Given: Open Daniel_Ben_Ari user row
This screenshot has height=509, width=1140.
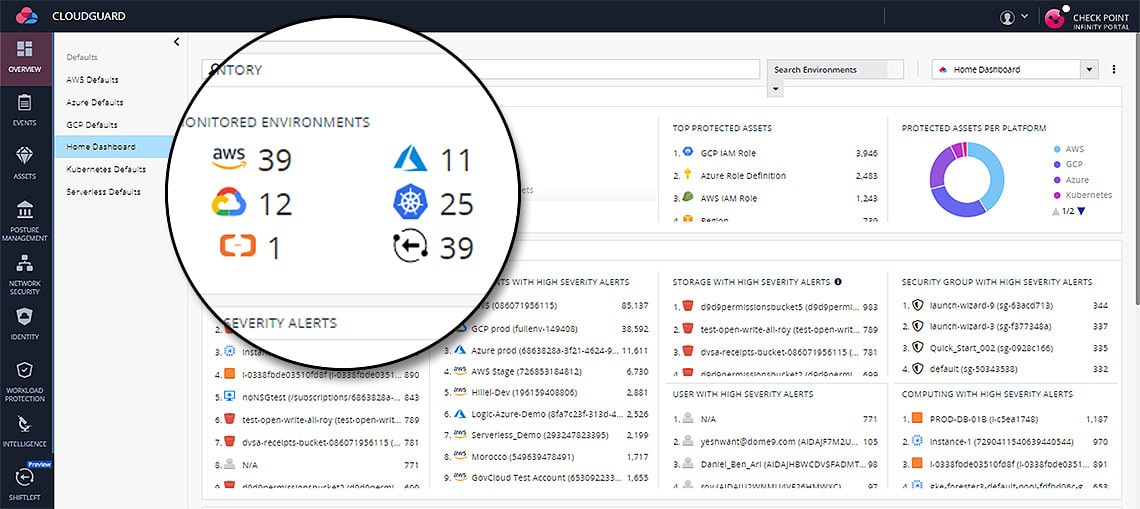Looking at the screenshot, I should pyautogui.click(x=776, y=463).
